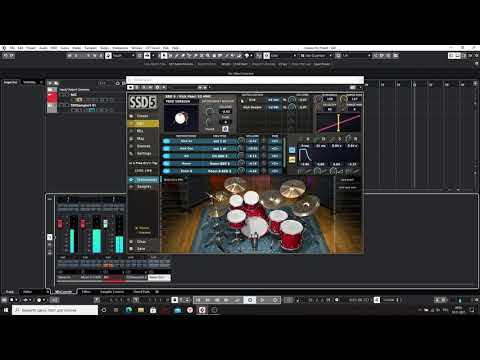The width and height of the screenshot is (480, 360).
Task: Toggle the Room microphone on/off
Action: coord(166,164)
